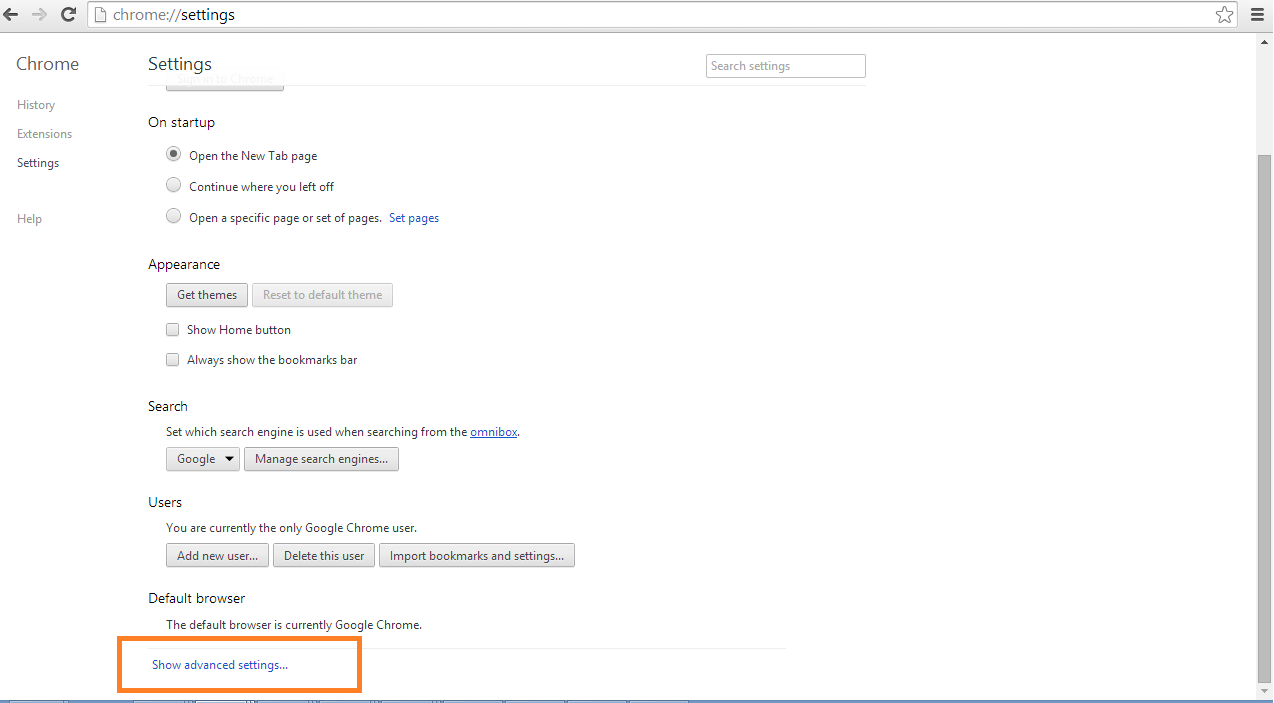The image size is (1274, 703).
Task: Click 'Manage search engines...' button
Action: point(322,459)
